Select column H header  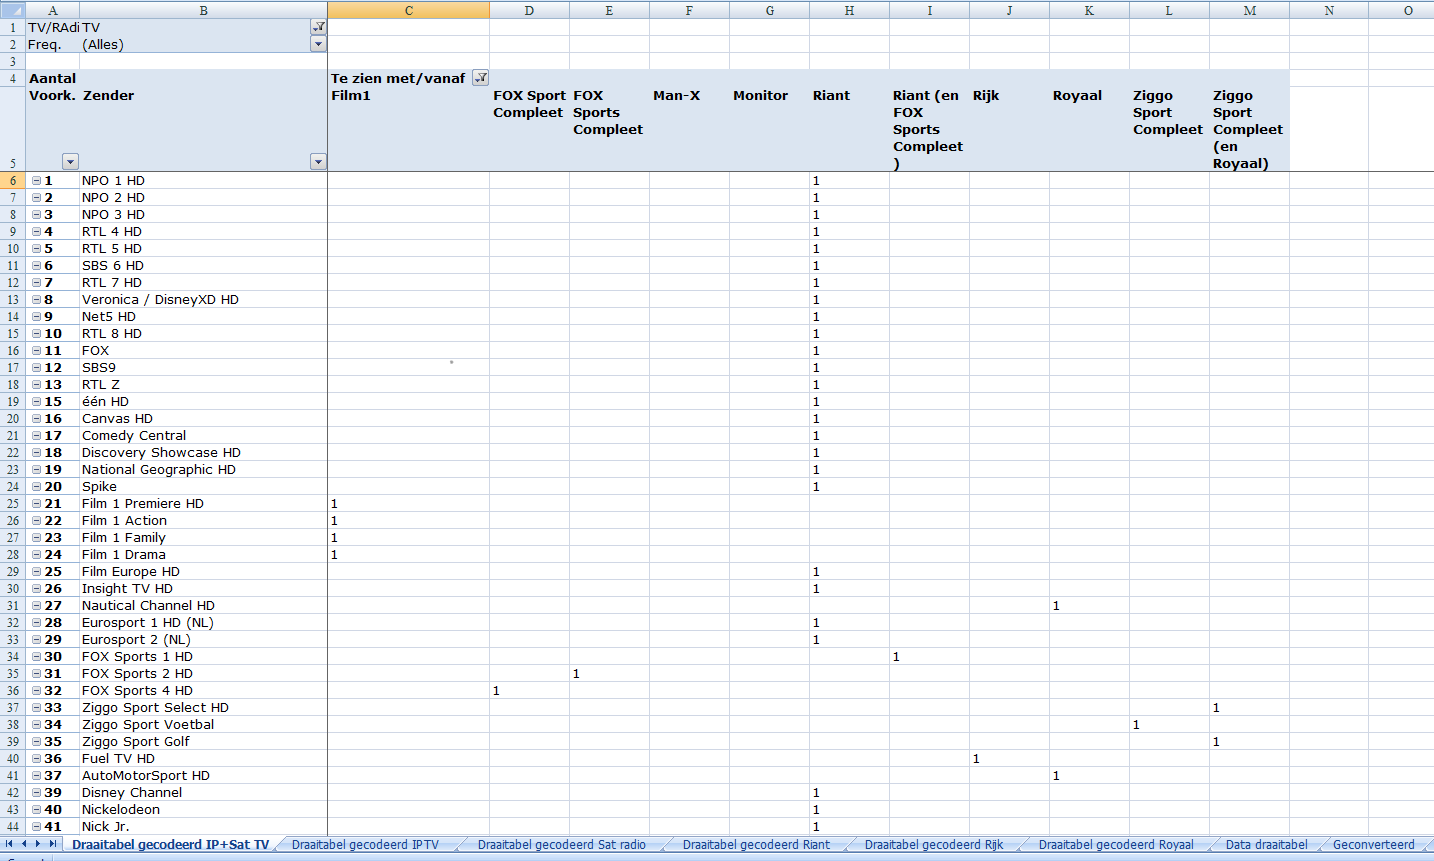click(x=849, y=10)
